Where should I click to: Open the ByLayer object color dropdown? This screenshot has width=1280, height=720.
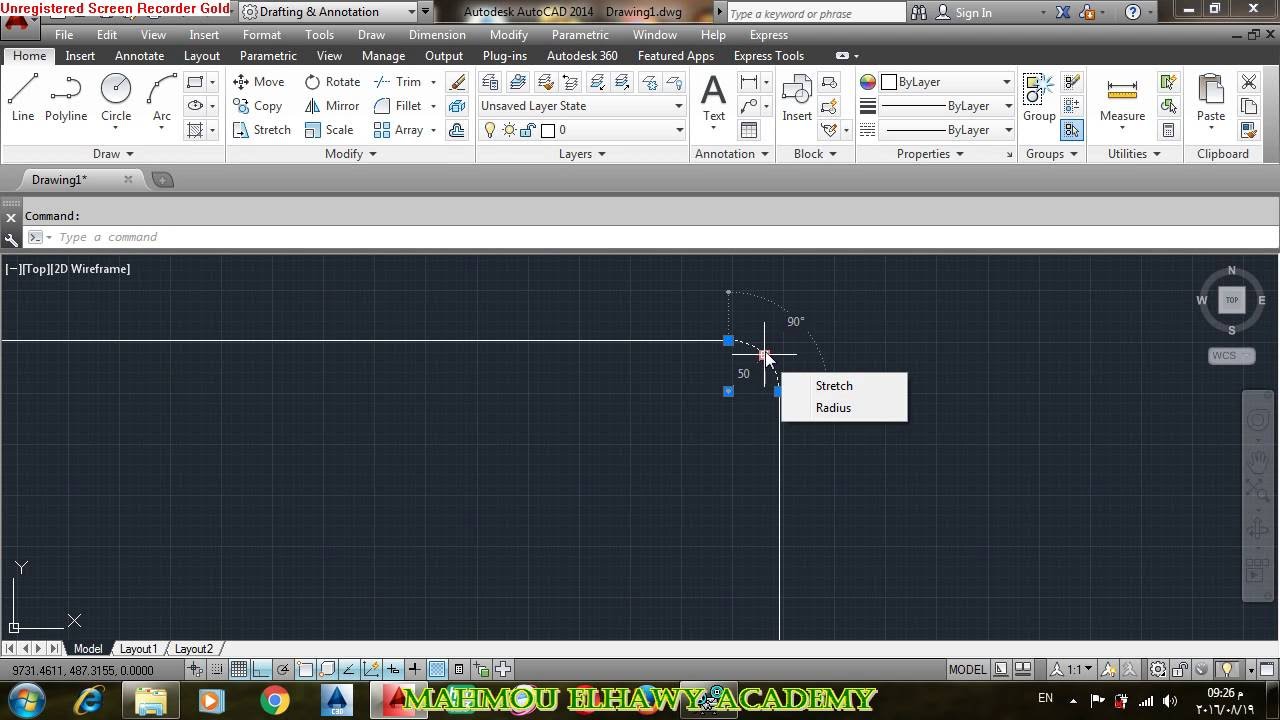pos(946,82)
